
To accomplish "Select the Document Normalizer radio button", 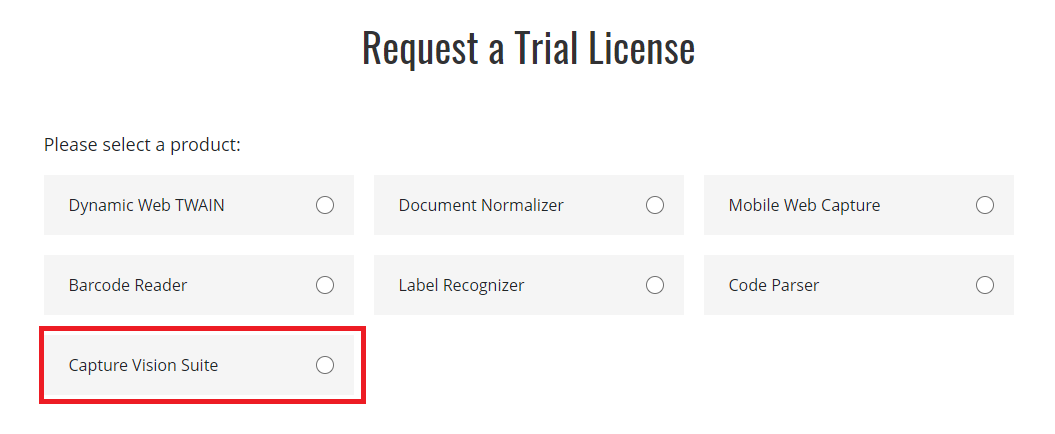I will click(655, 205).
